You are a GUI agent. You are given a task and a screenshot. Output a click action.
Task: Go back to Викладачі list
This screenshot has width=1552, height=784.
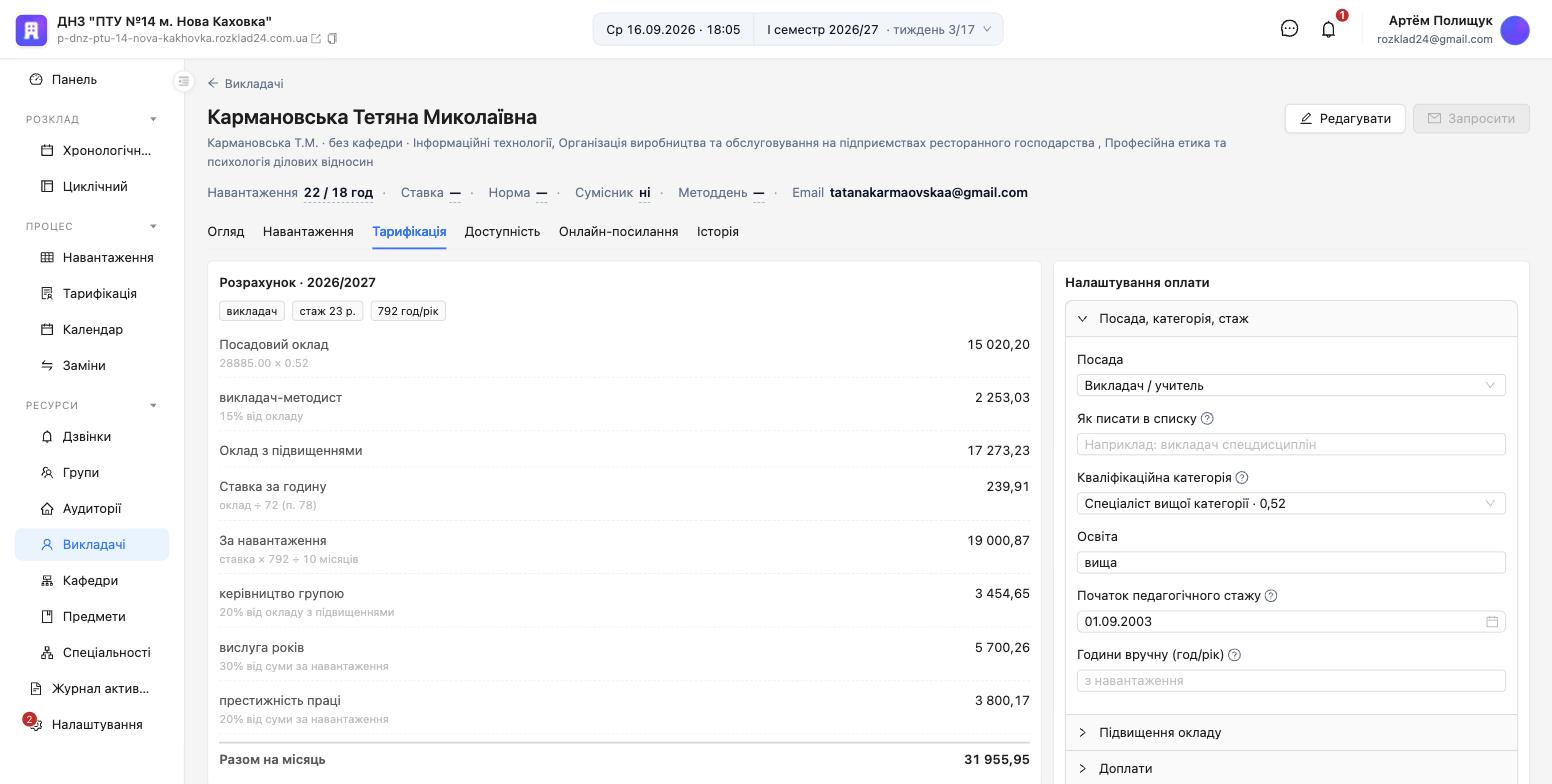click(245, 84)
